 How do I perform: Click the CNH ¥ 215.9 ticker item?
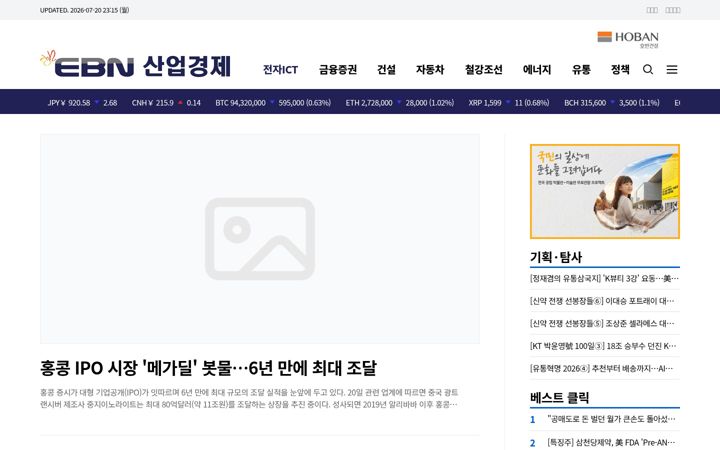(x=166, y=103)
